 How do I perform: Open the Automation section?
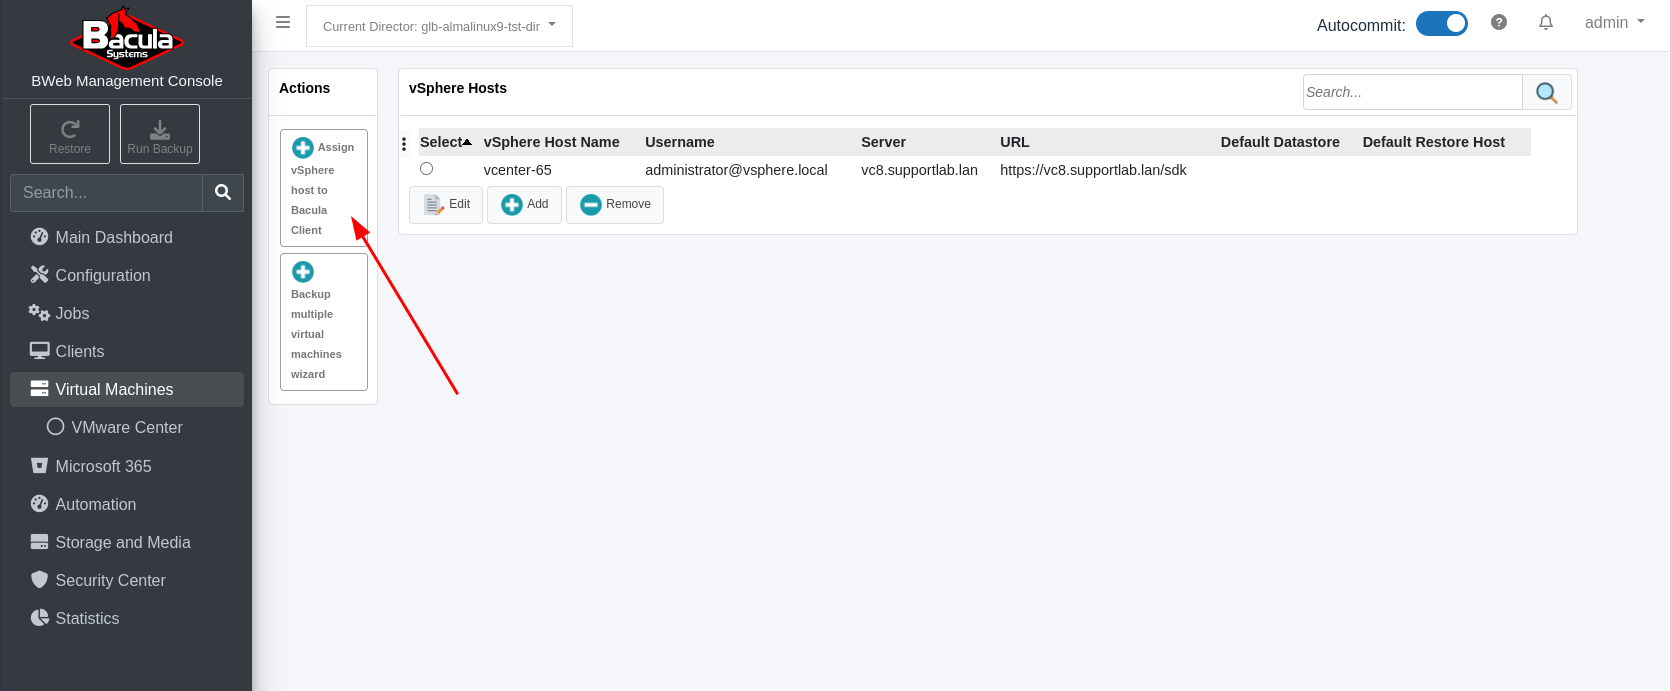click(x=127, y=504)
